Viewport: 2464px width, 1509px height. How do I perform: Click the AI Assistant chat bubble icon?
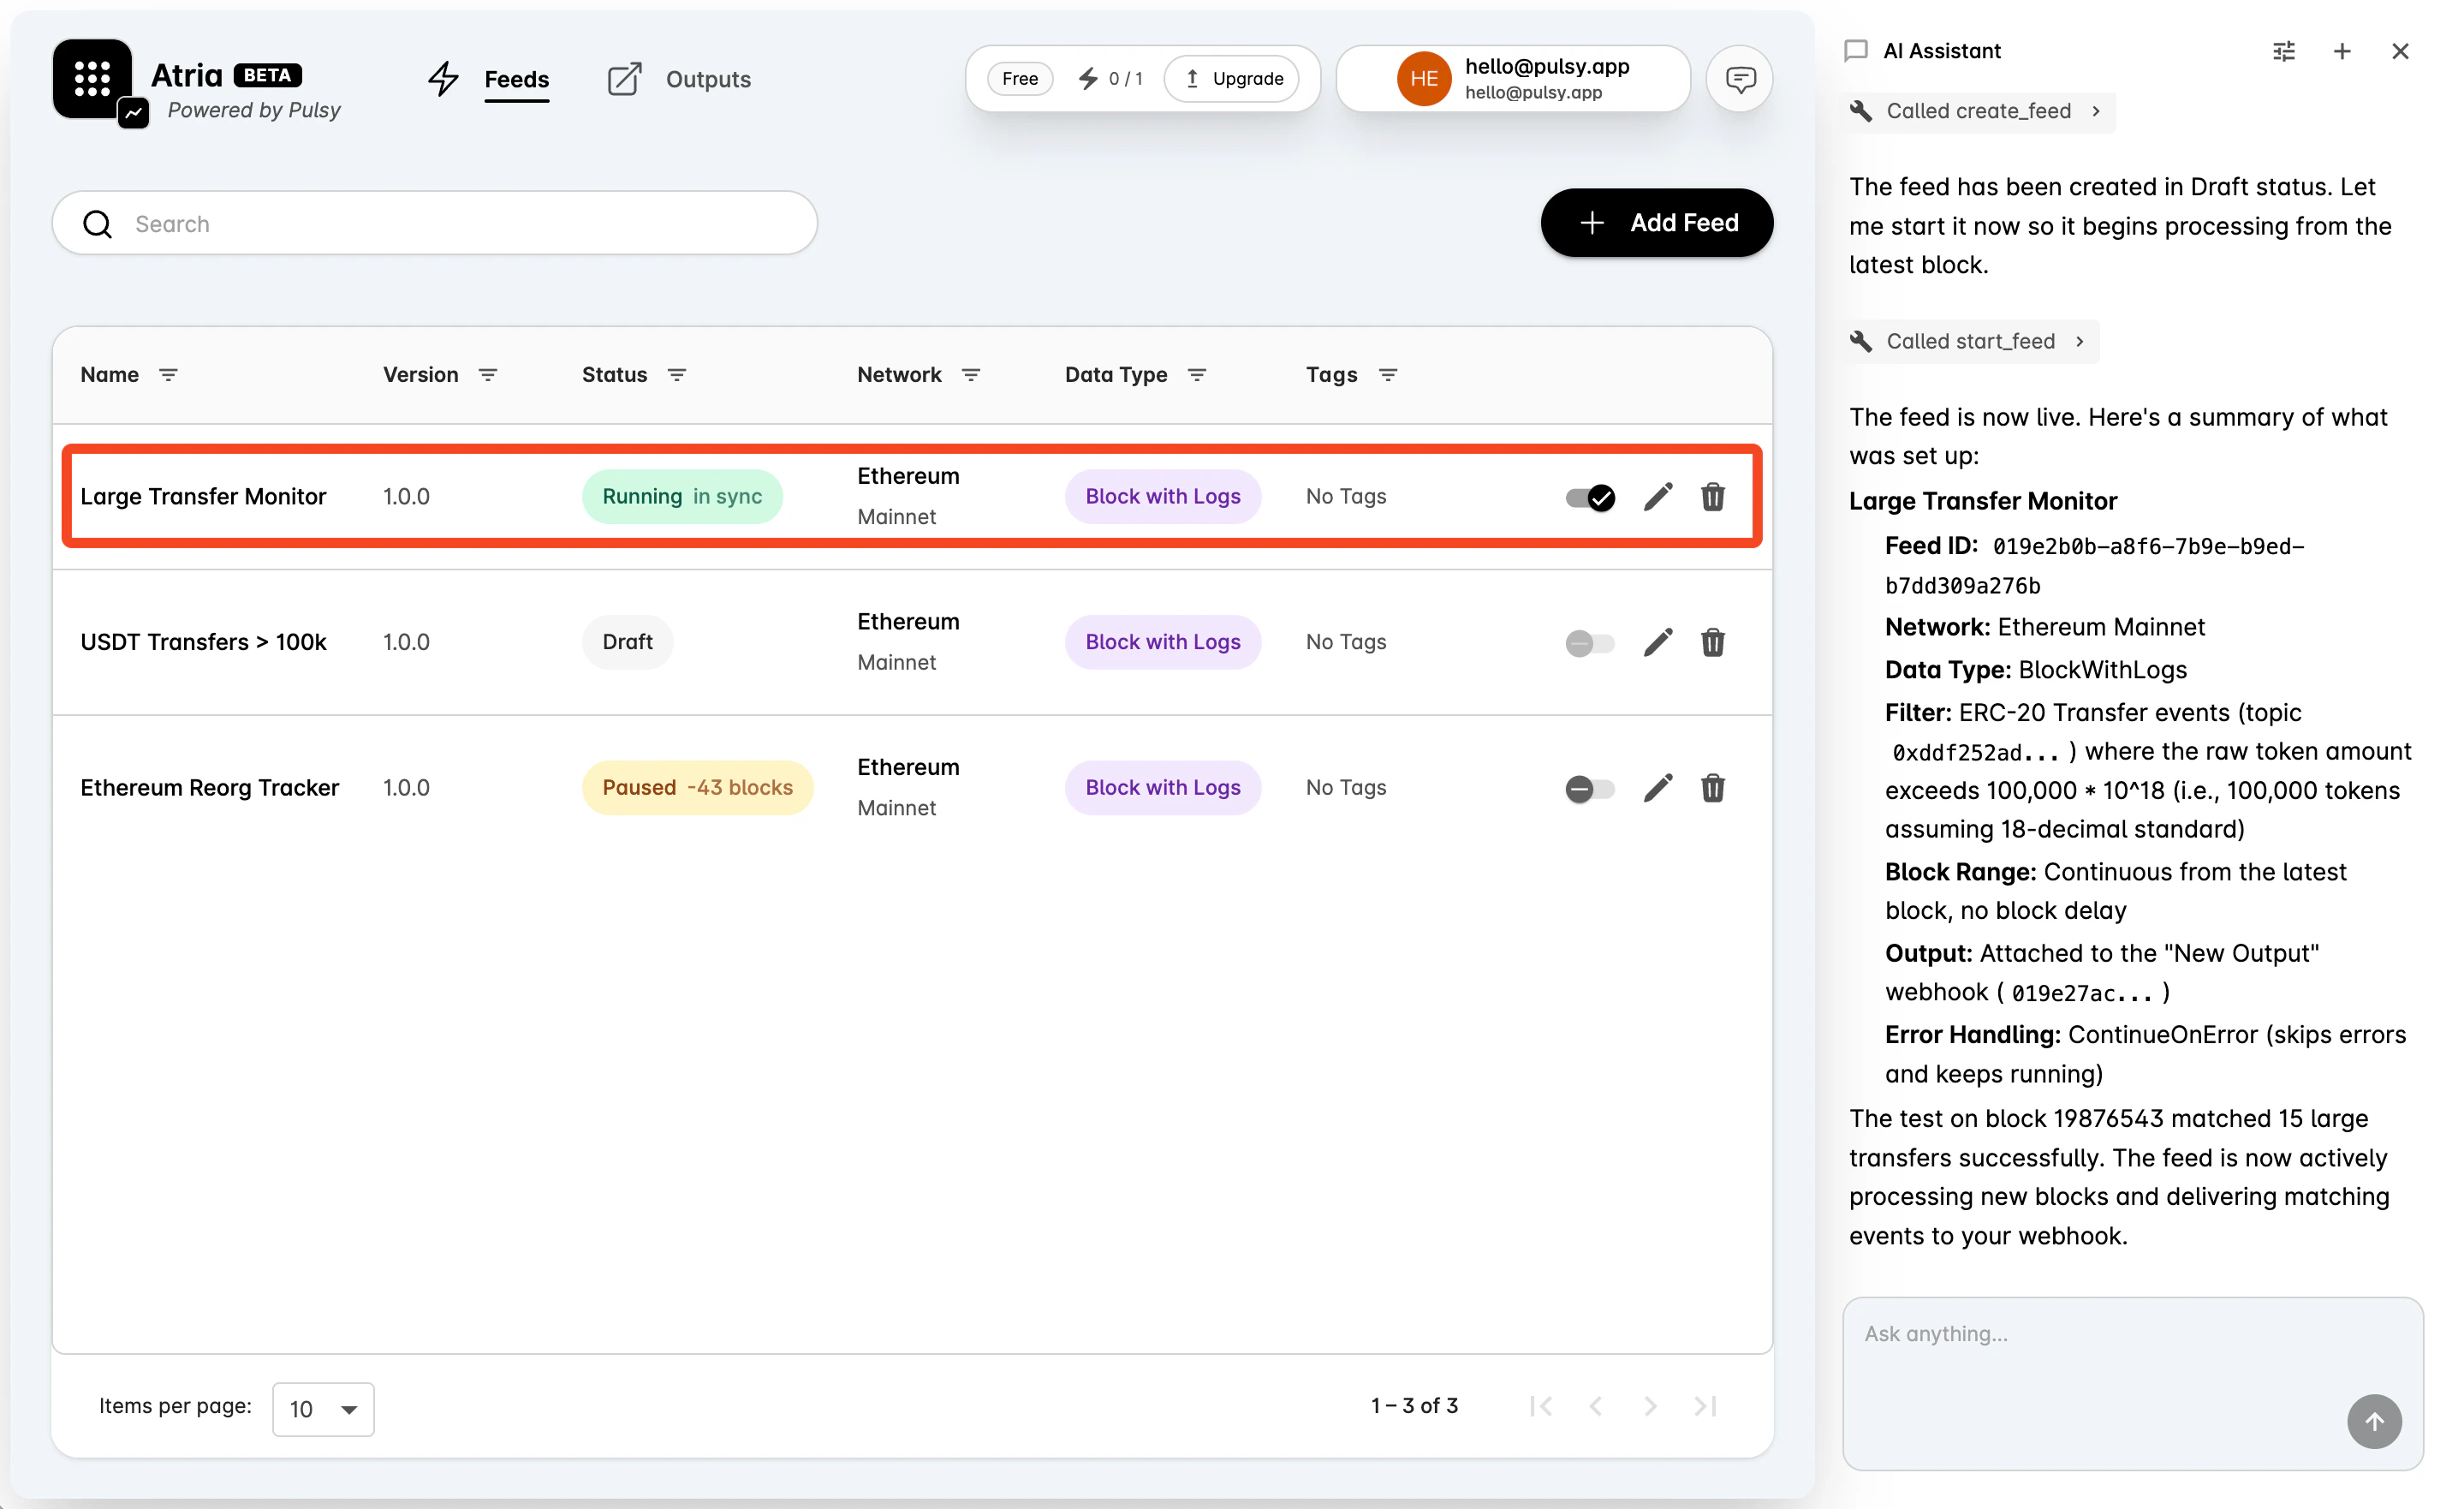1856,51
